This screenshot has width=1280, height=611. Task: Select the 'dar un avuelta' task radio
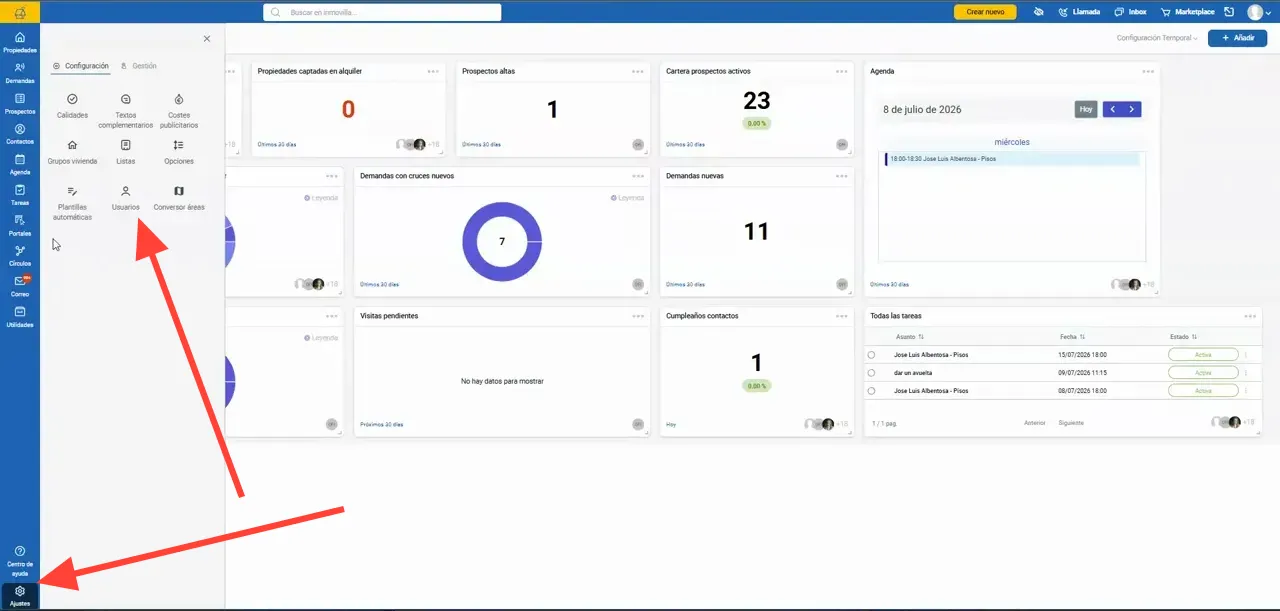tap(871, 373)
